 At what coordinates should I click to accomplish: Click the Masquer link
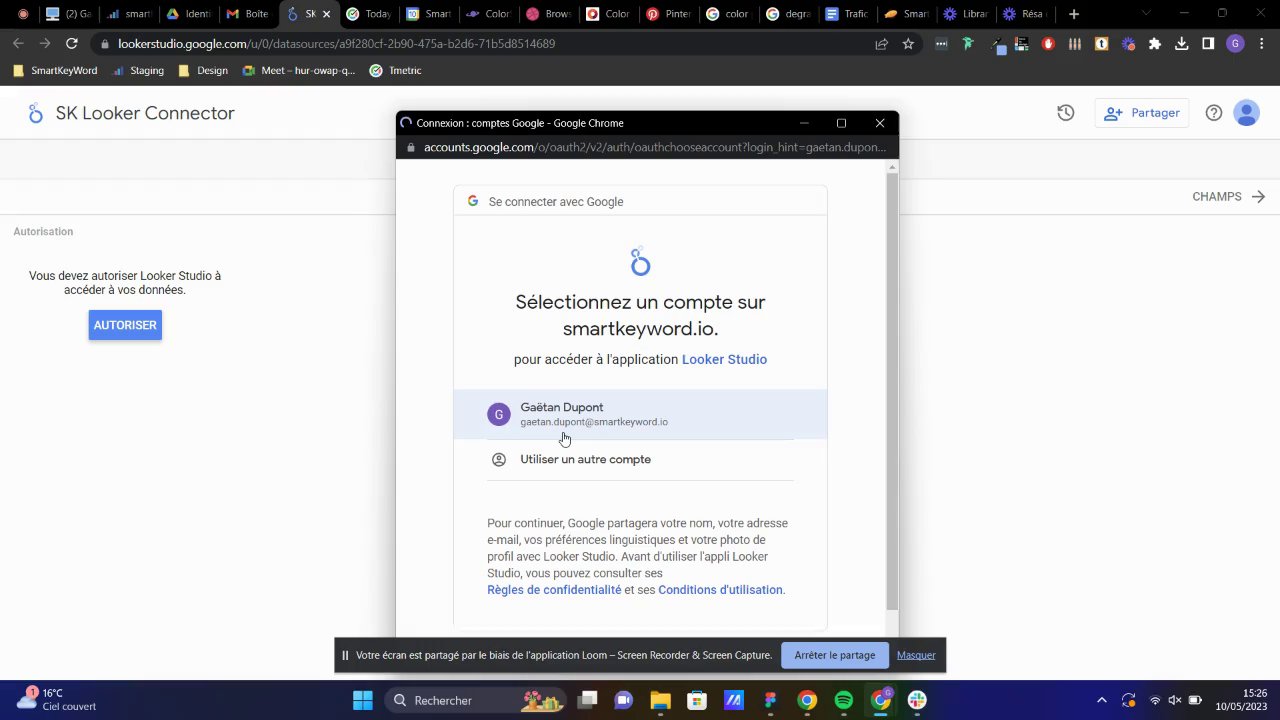point(916,655)
